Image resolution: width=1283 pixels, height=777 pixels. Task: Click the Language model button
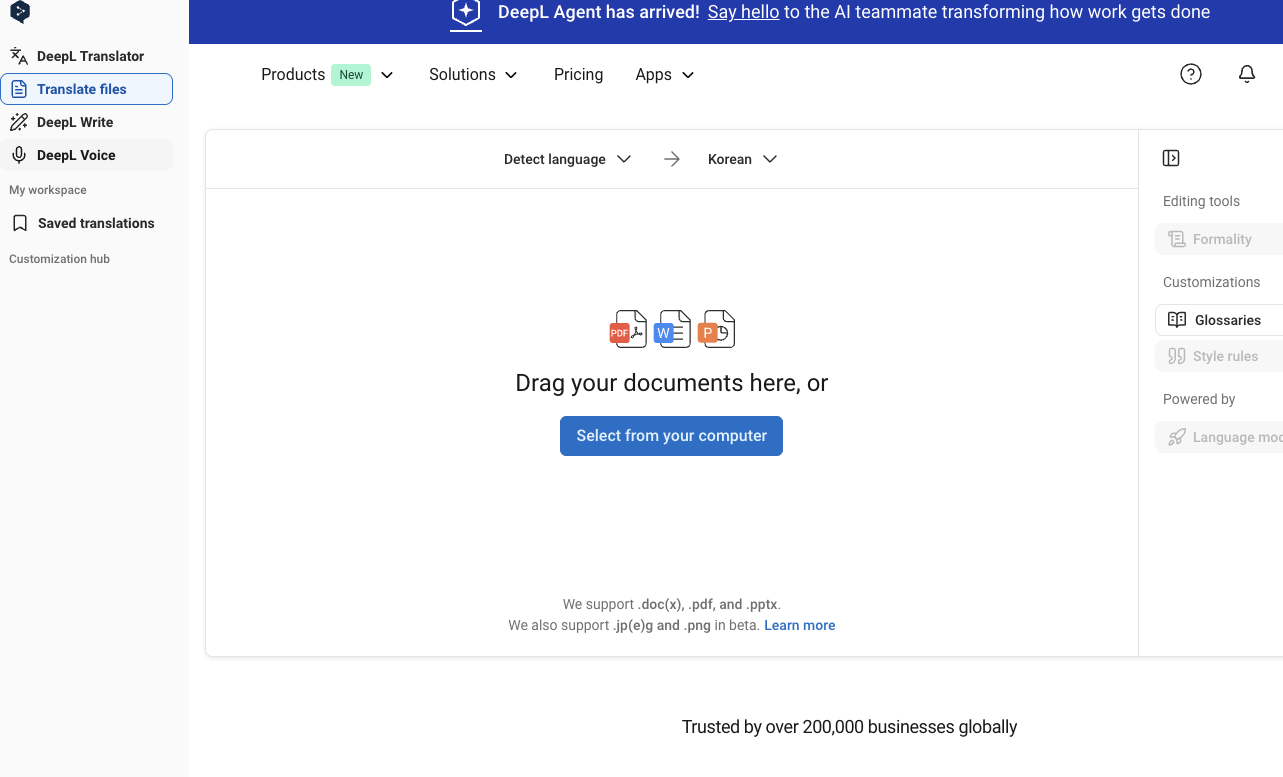[1219, 437]
